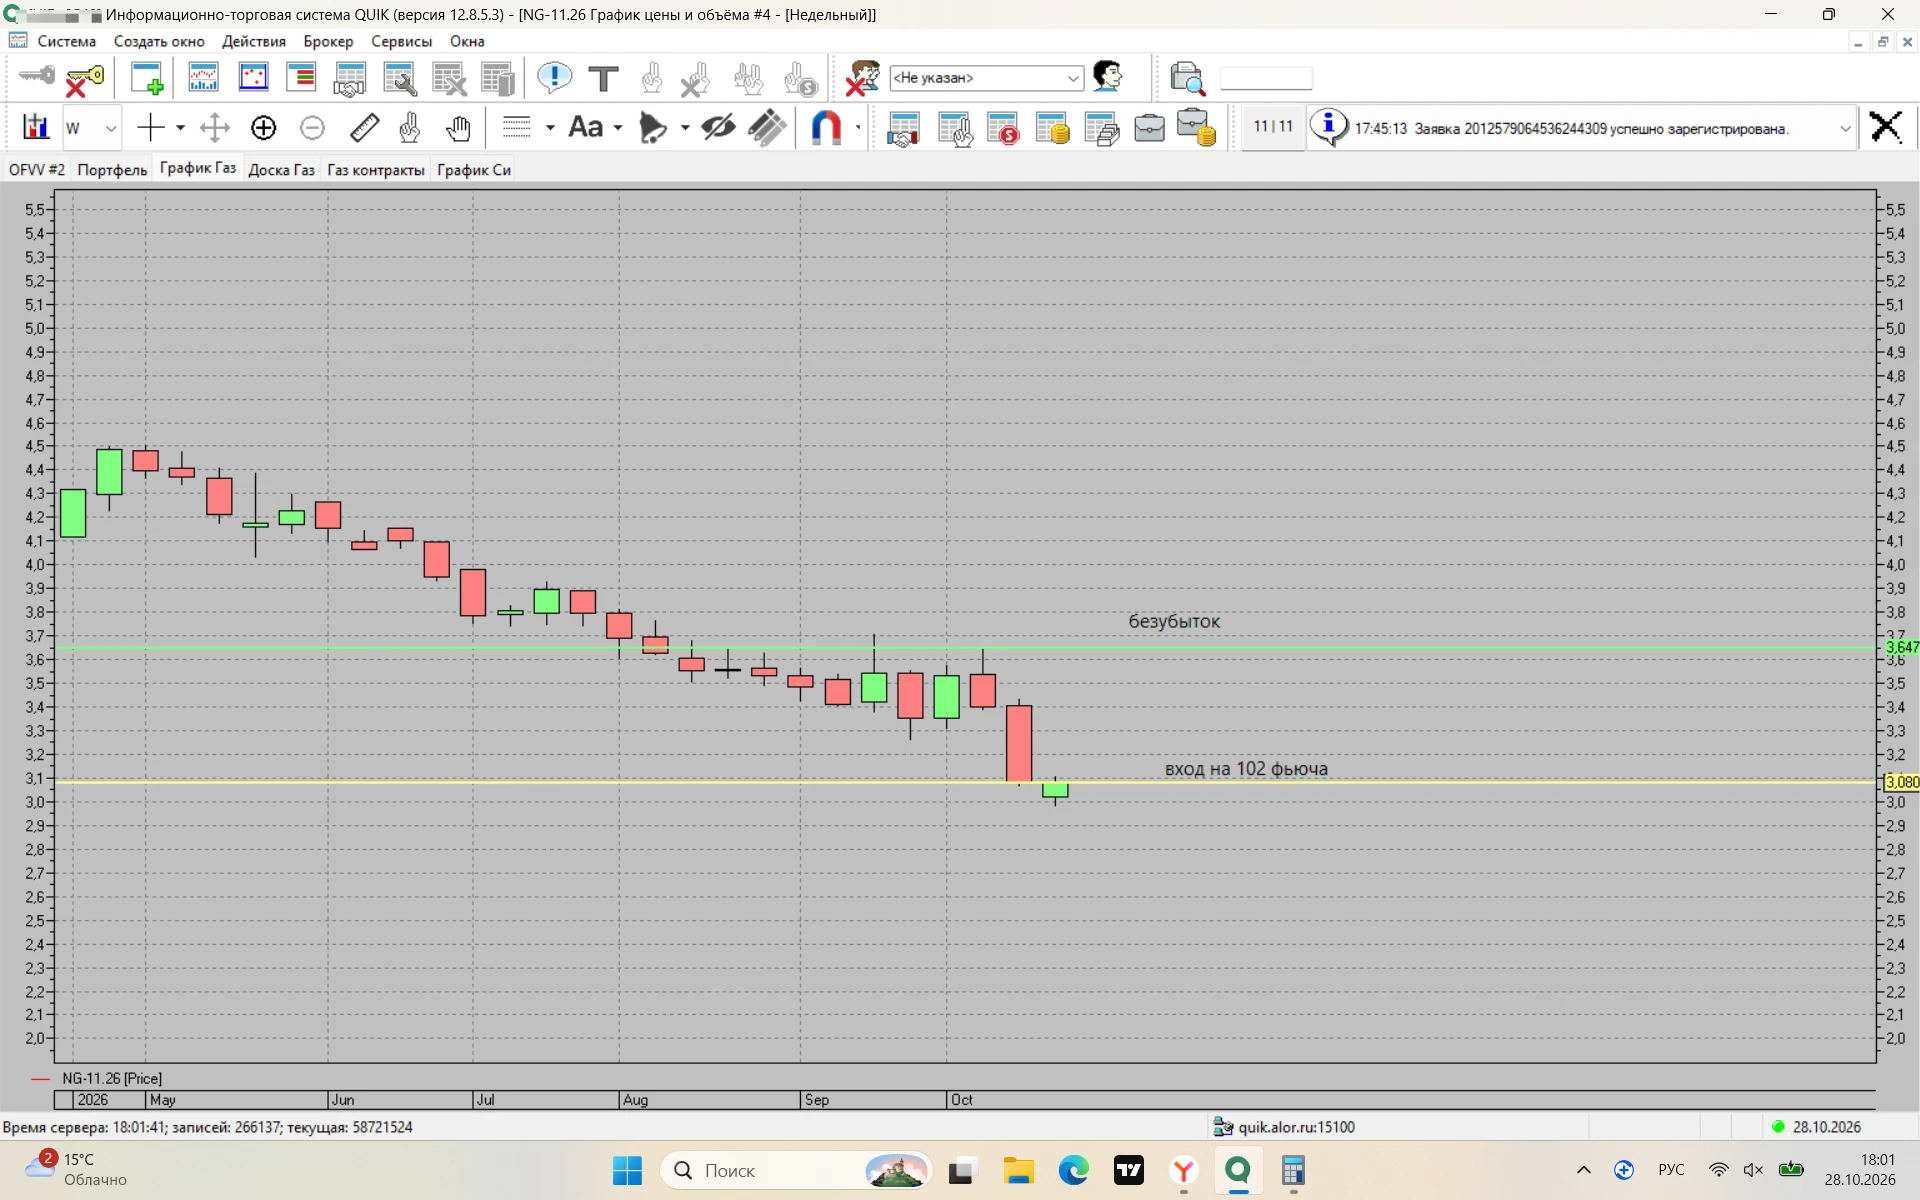
Task: Select the bold T text icon
Action: click(x=603, y=78)
